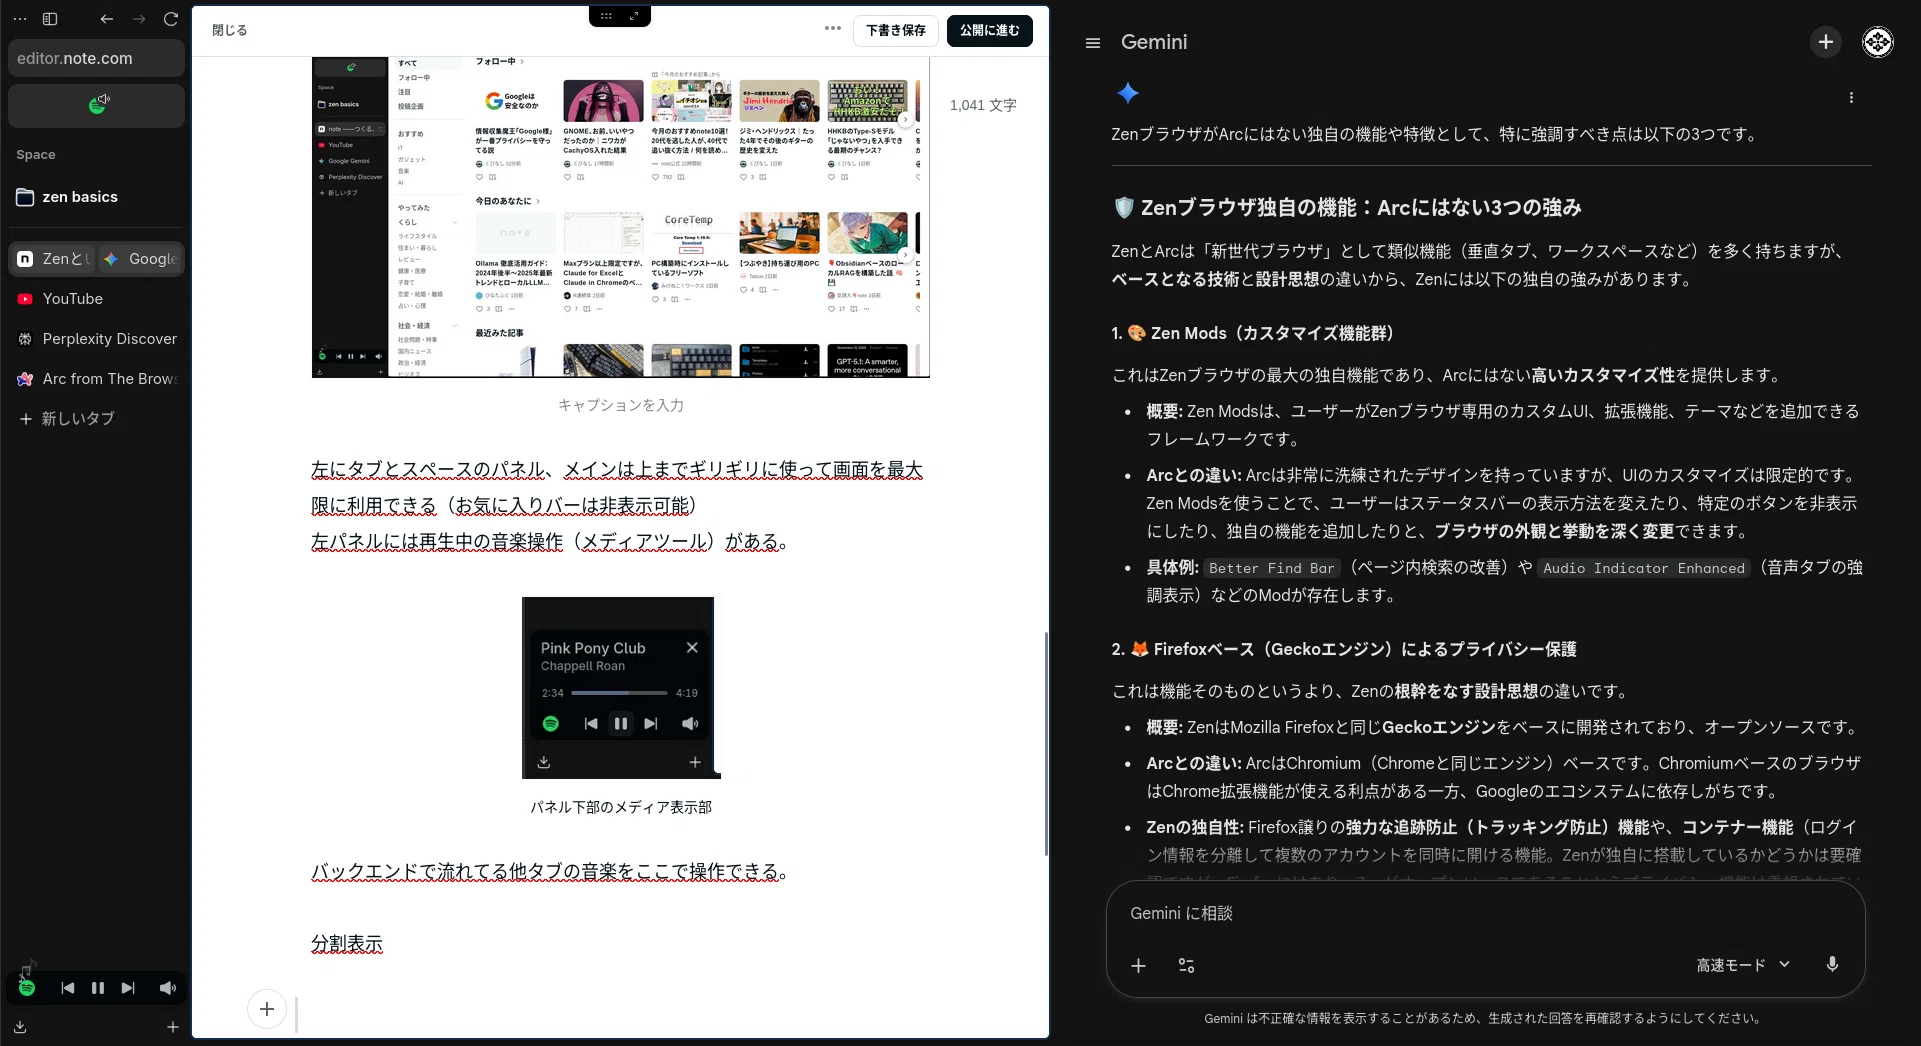Add a new workspace via the sidebar plus

point(172,1027)
